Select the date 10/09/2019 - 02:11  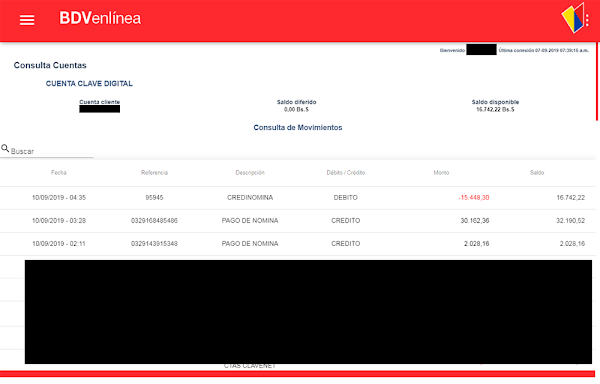point(59,244)
